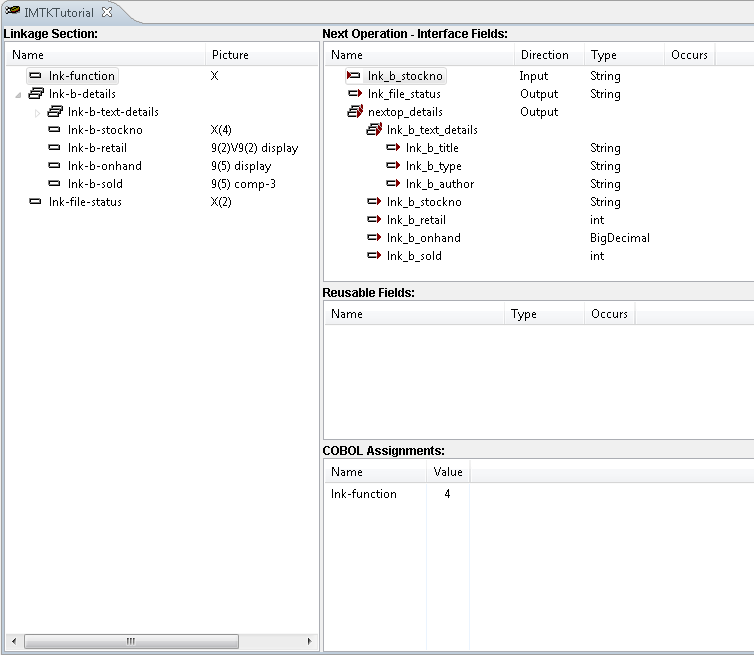Click the output icon beside lnk_b_retail

(x=374, y=220)
